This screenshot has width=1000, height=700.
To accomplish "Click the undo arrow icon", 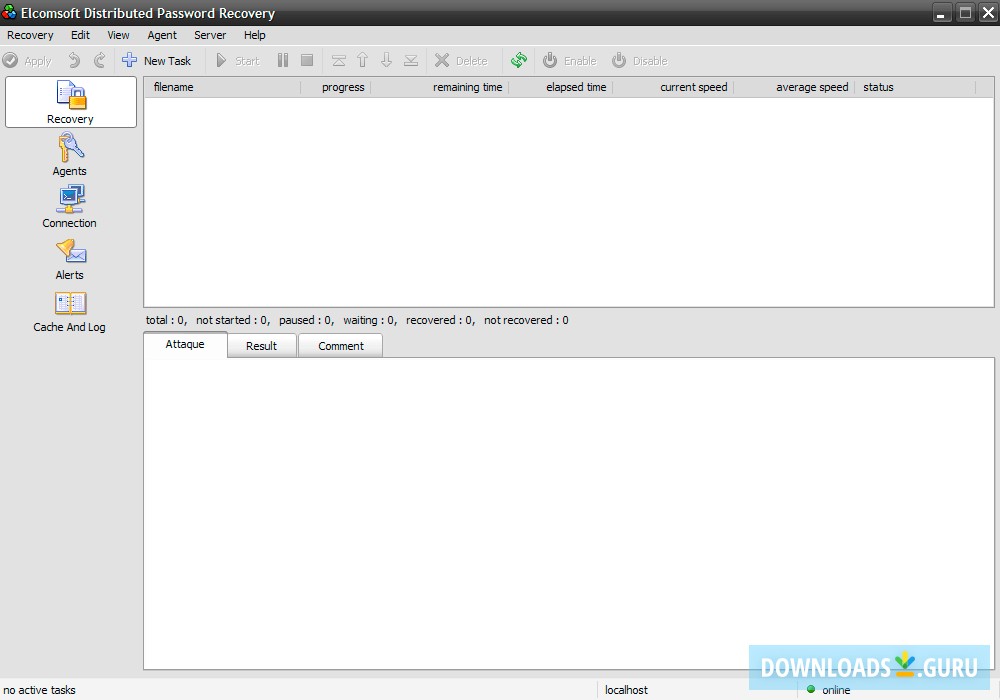I will [x=75, y=61].
